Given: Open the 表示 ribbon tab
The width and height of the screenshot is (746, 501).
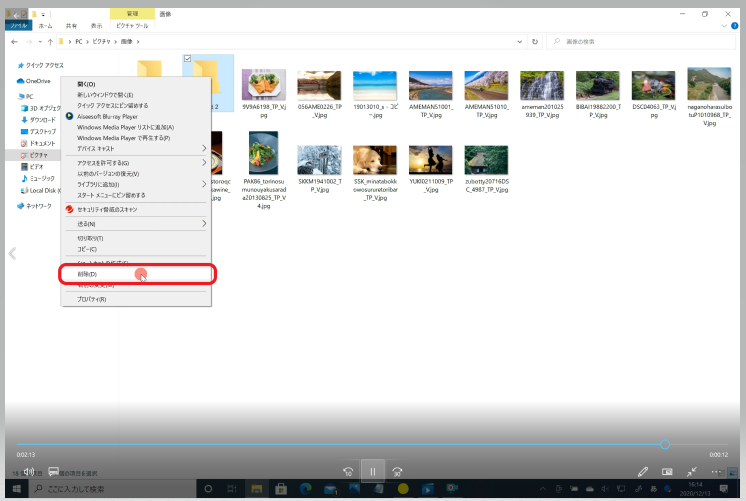Looking at the screenshot, I should click(x=96, y=27).
